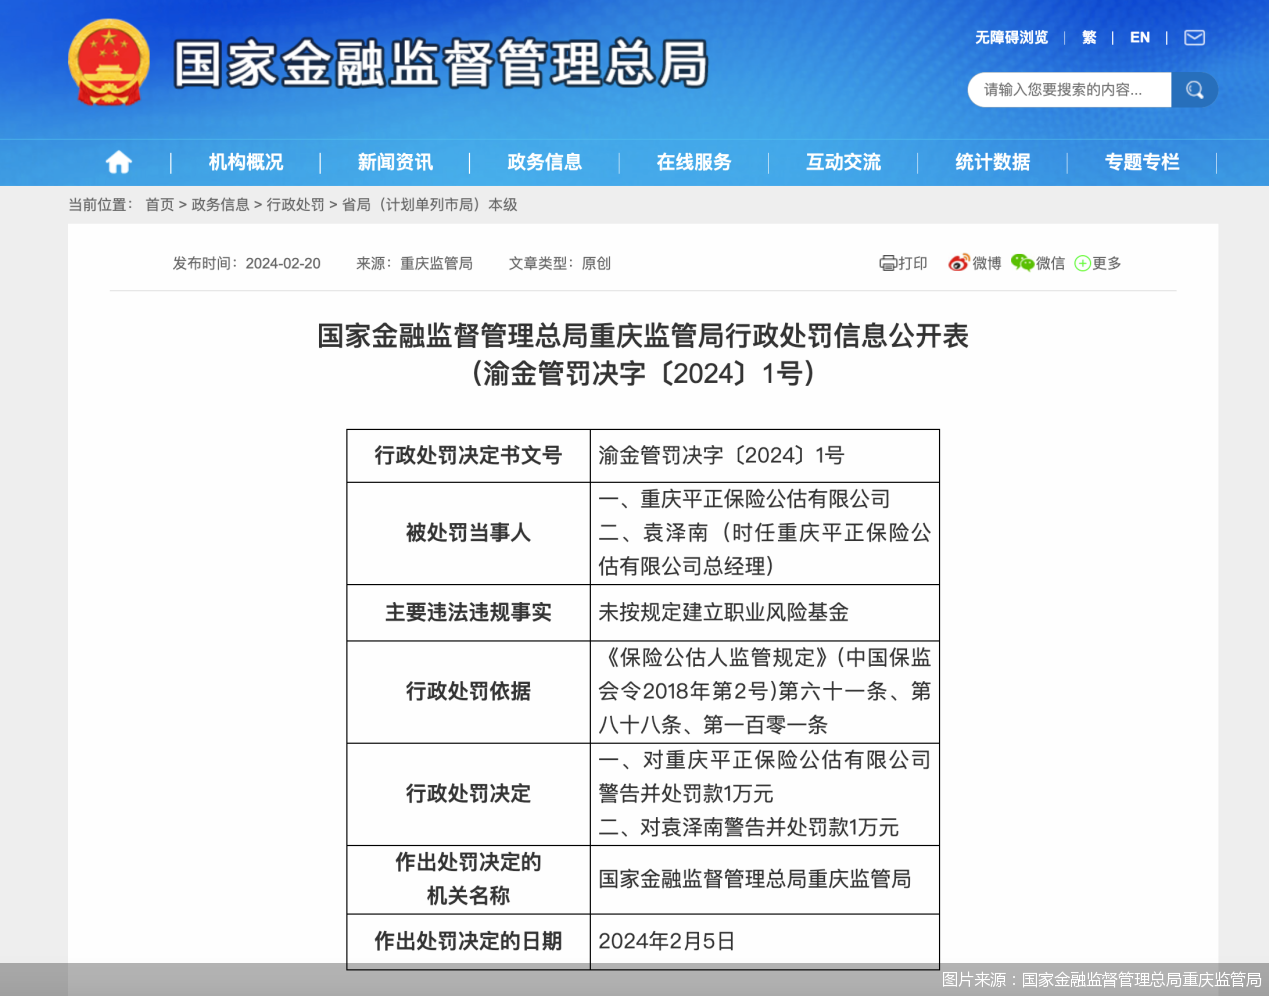Open the 新闻资讯 menu
Image resolution: width=1269 pixels, height=996 pixels.
(x=395, y=162)
